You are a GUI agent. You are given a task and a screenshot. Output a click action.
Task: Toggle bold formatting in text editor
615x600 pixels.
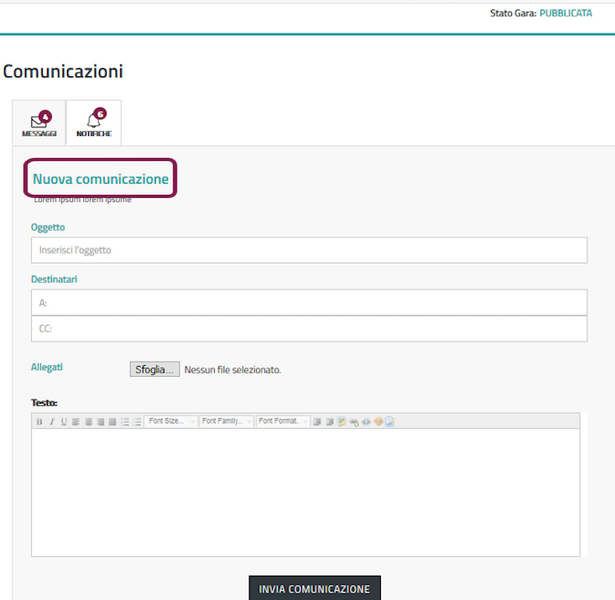click(x=39, y=422)
